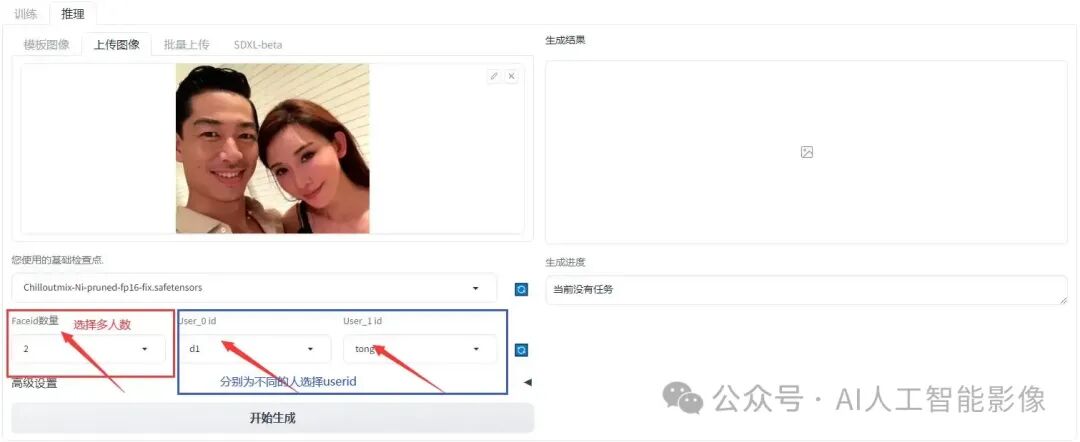This screenshot has height=442, width=1080.
Task: Refresh the user id list
Action: (x=521, y=350)
